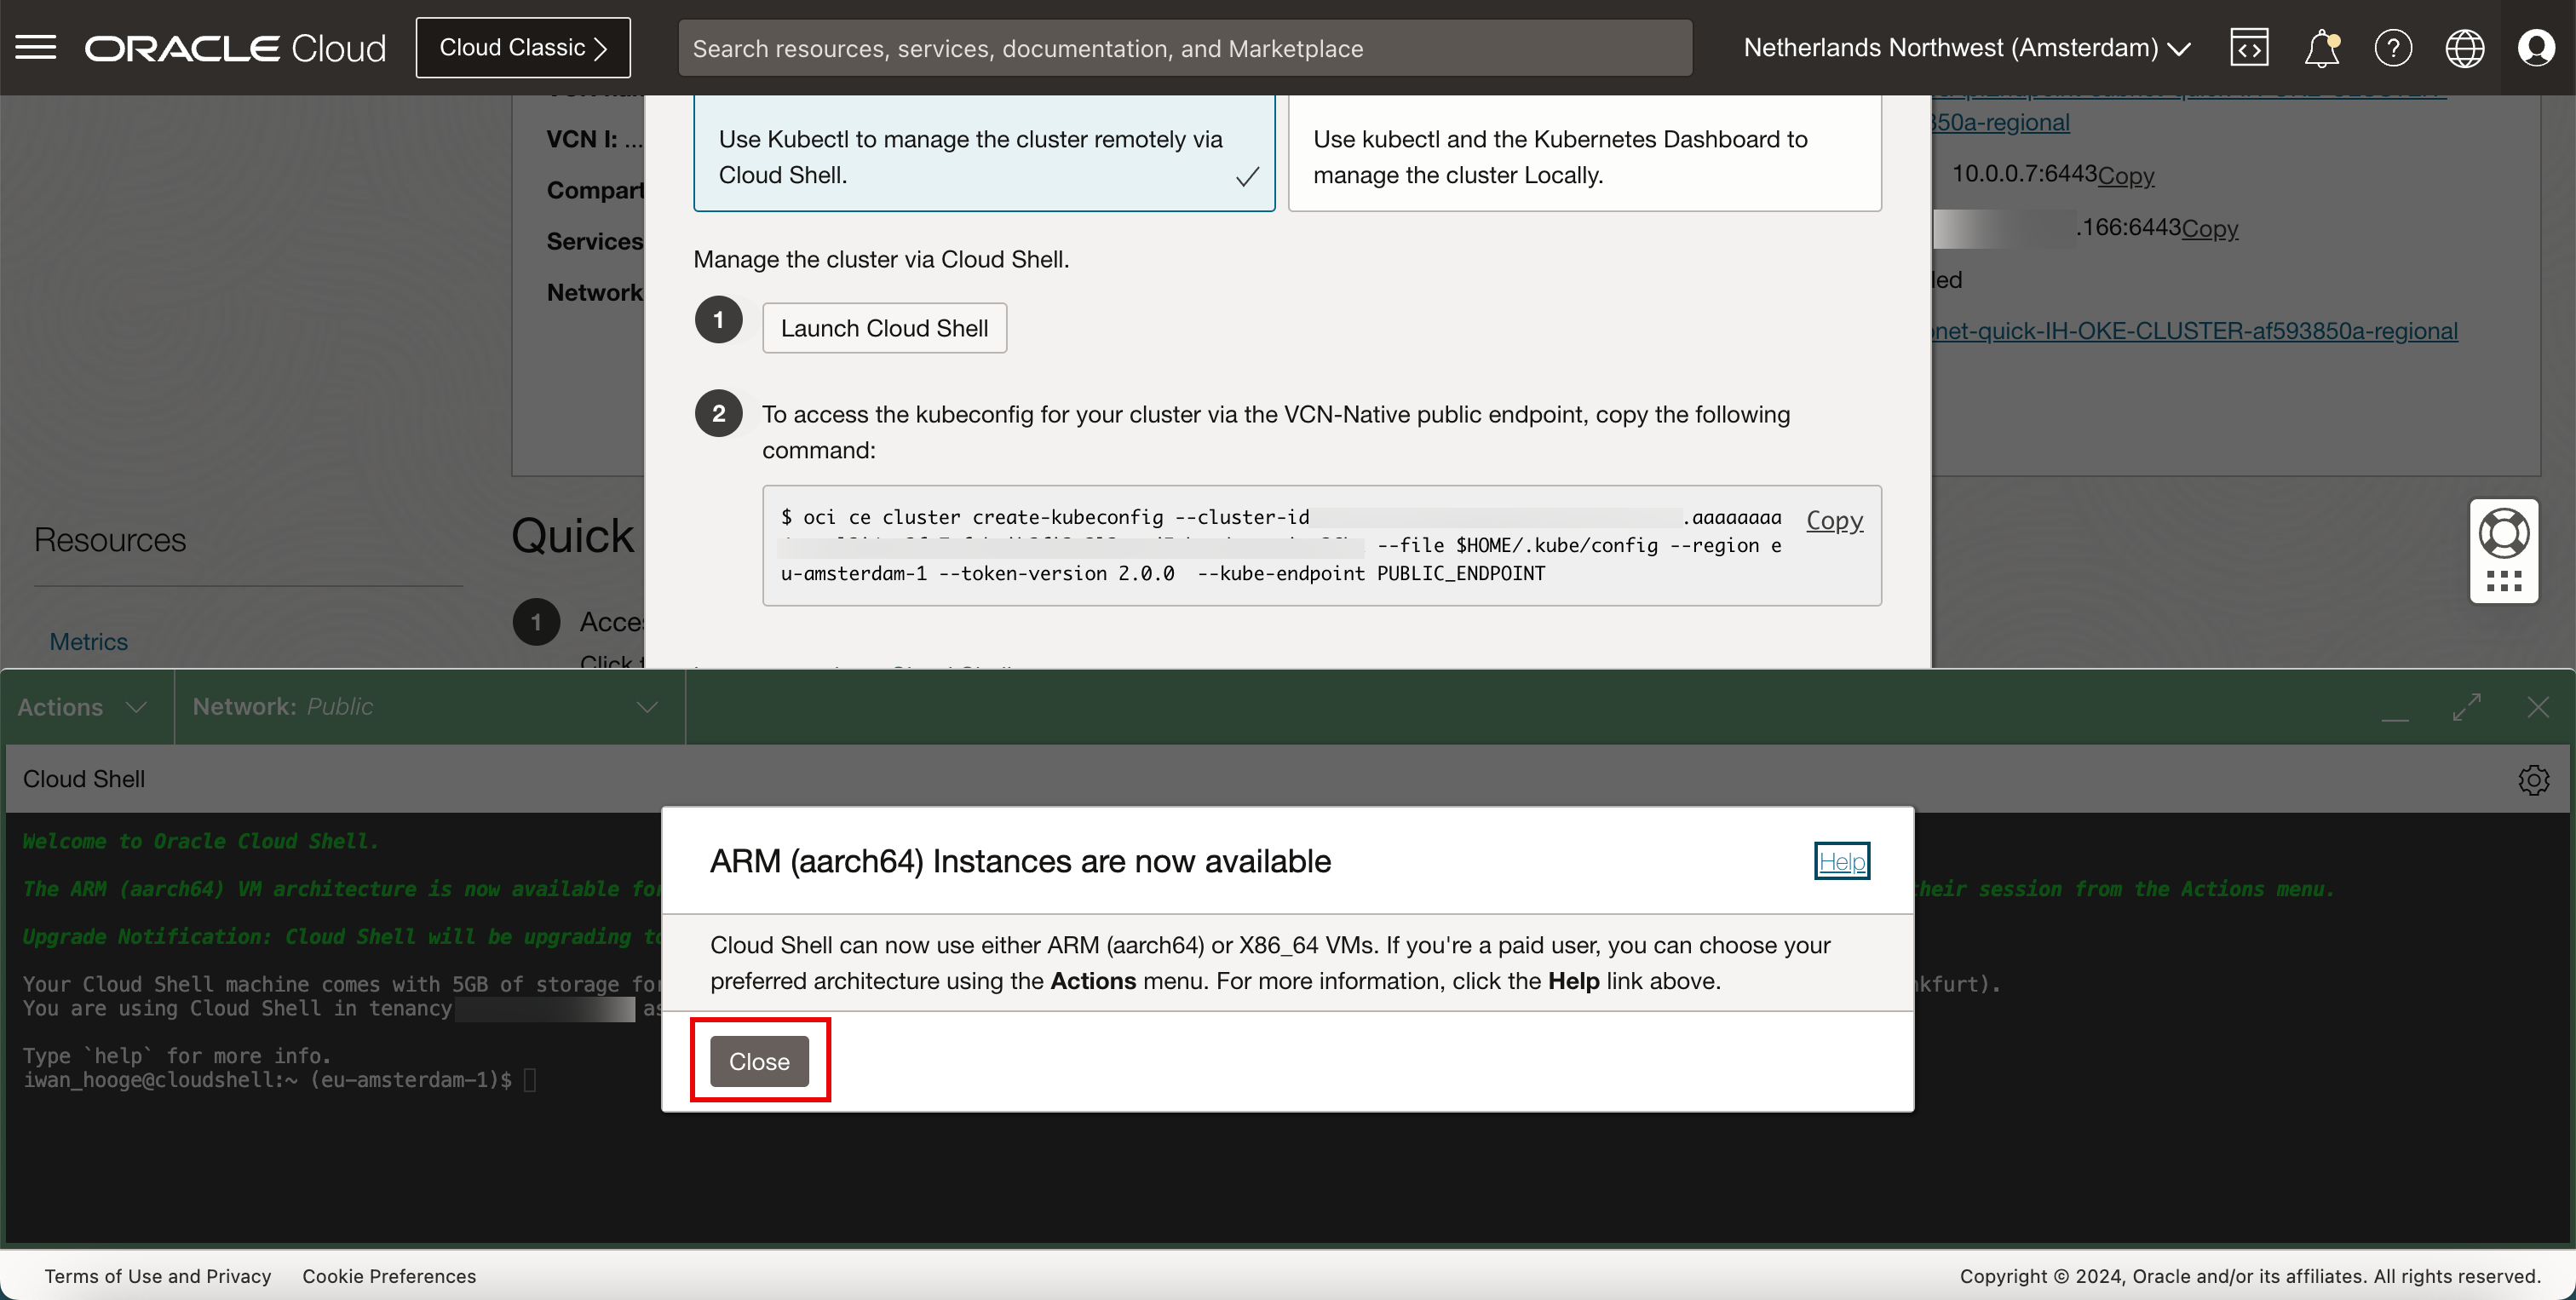Open Developer tools Cloud Shell icon in header
The image size is (2576, 1300).
pos(2249,48)
